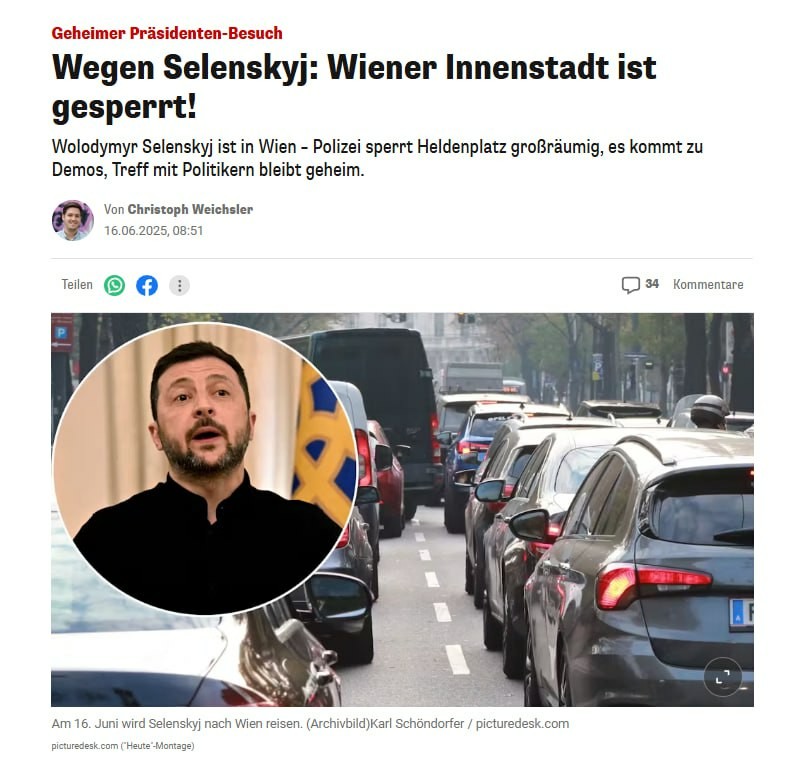Screen dimensions: 791x762
Task: Share the article via WhatsApp icon
Action: coord(115,286)
